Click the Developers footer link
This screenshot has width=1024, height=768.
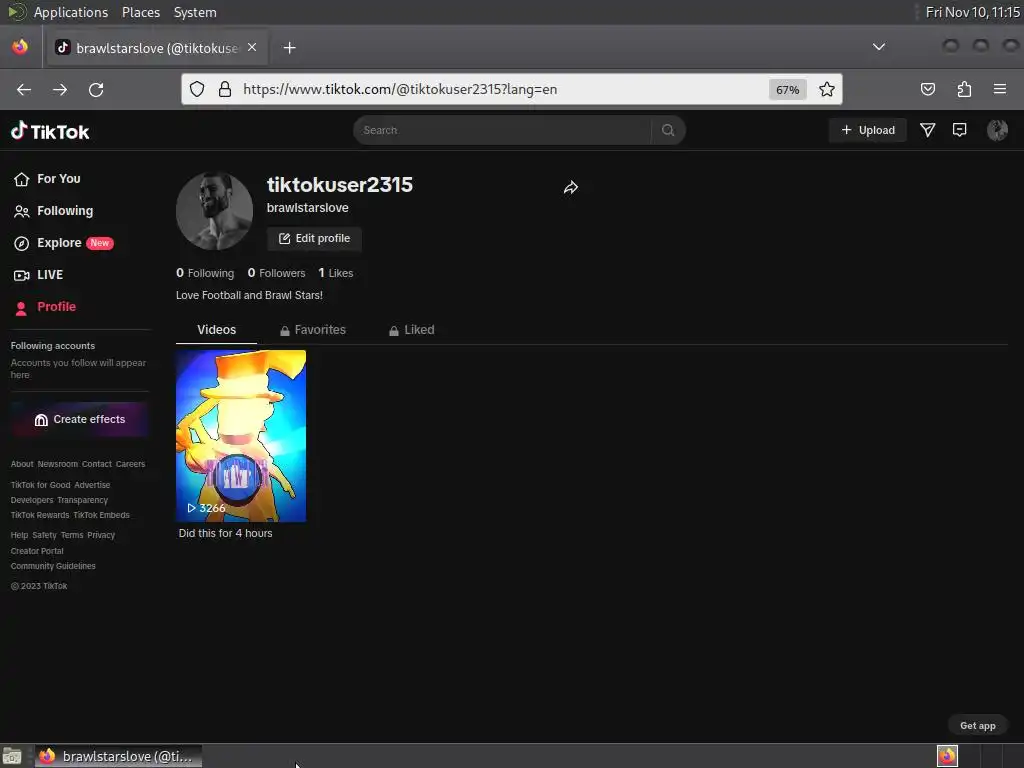coord(32,500)
